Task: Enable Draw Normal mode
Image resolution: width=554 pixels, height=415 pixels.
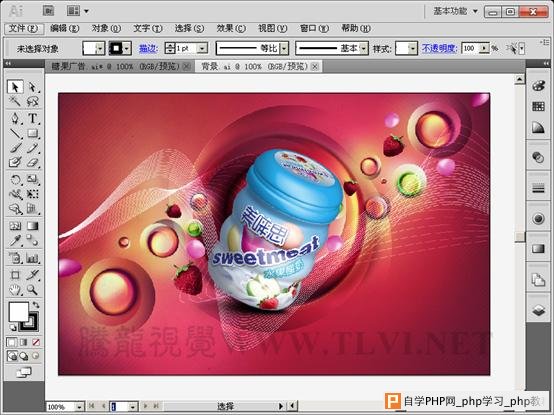Action: coord(12,356)
